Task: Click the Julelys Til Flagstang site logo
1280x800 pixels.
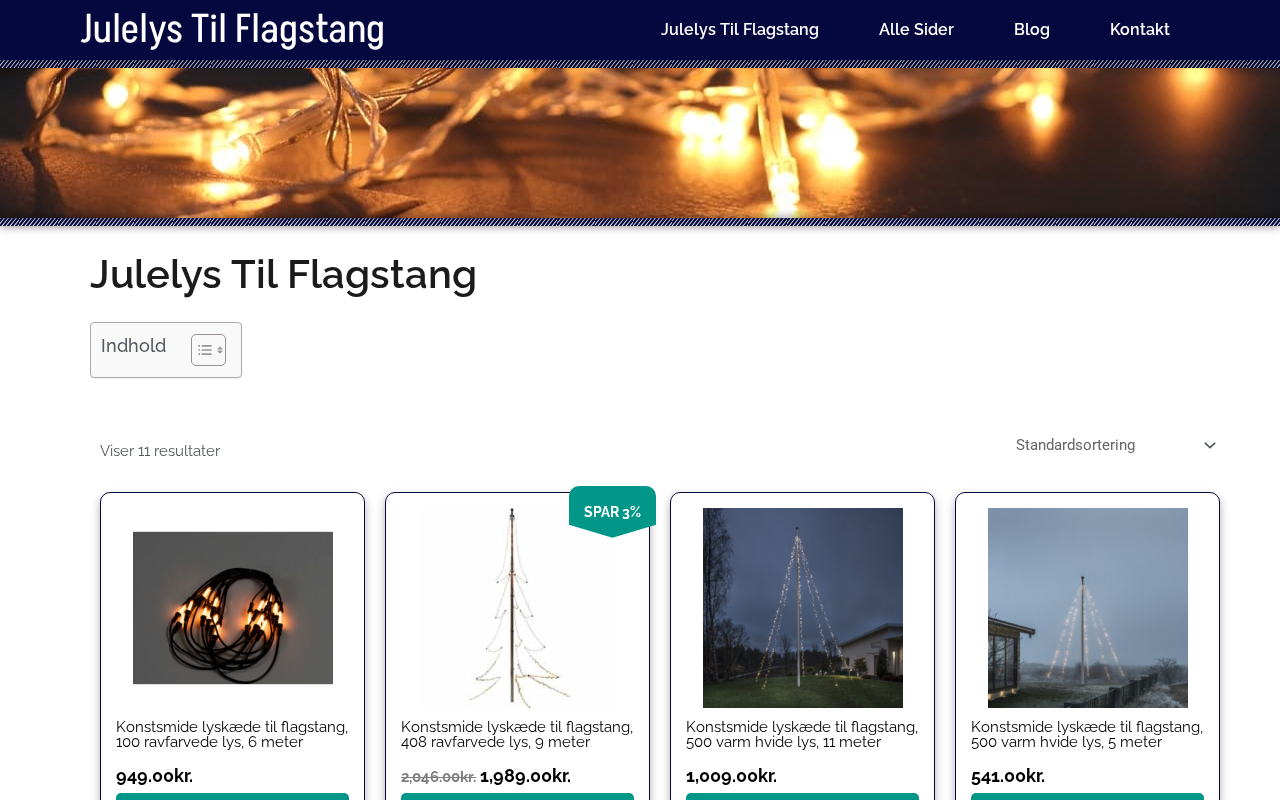Action: coord(232,29)
